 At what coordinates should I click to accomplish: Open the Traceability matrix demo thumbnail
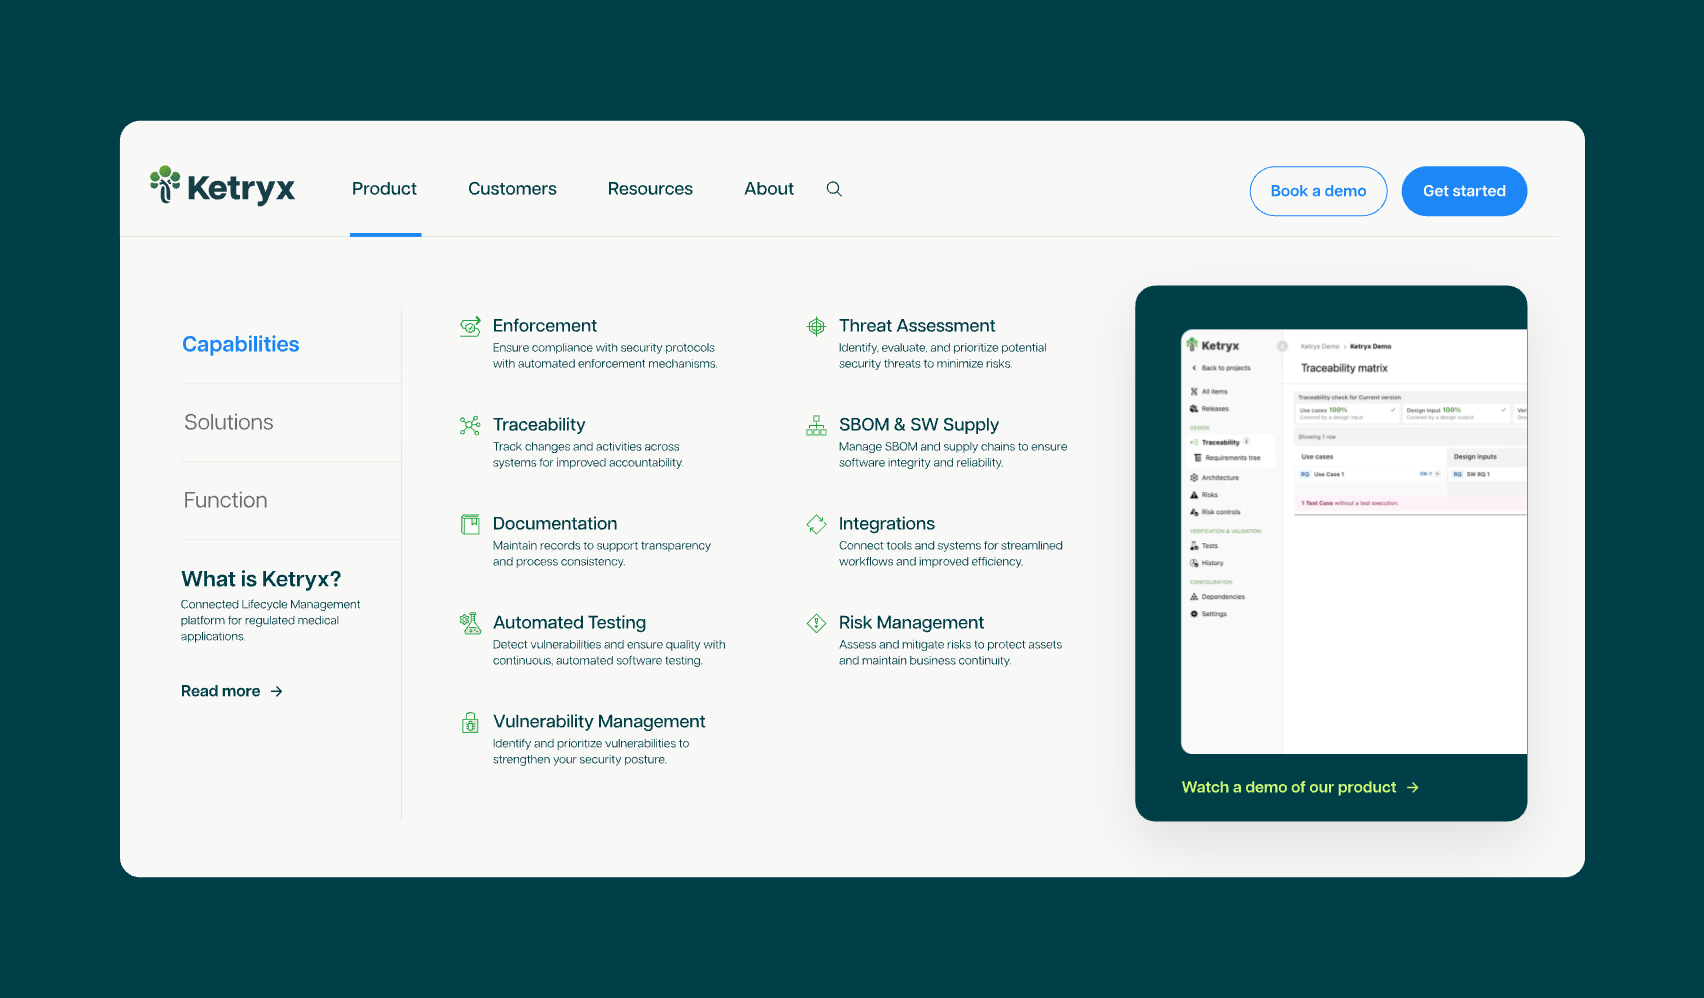coord(1353,540)
